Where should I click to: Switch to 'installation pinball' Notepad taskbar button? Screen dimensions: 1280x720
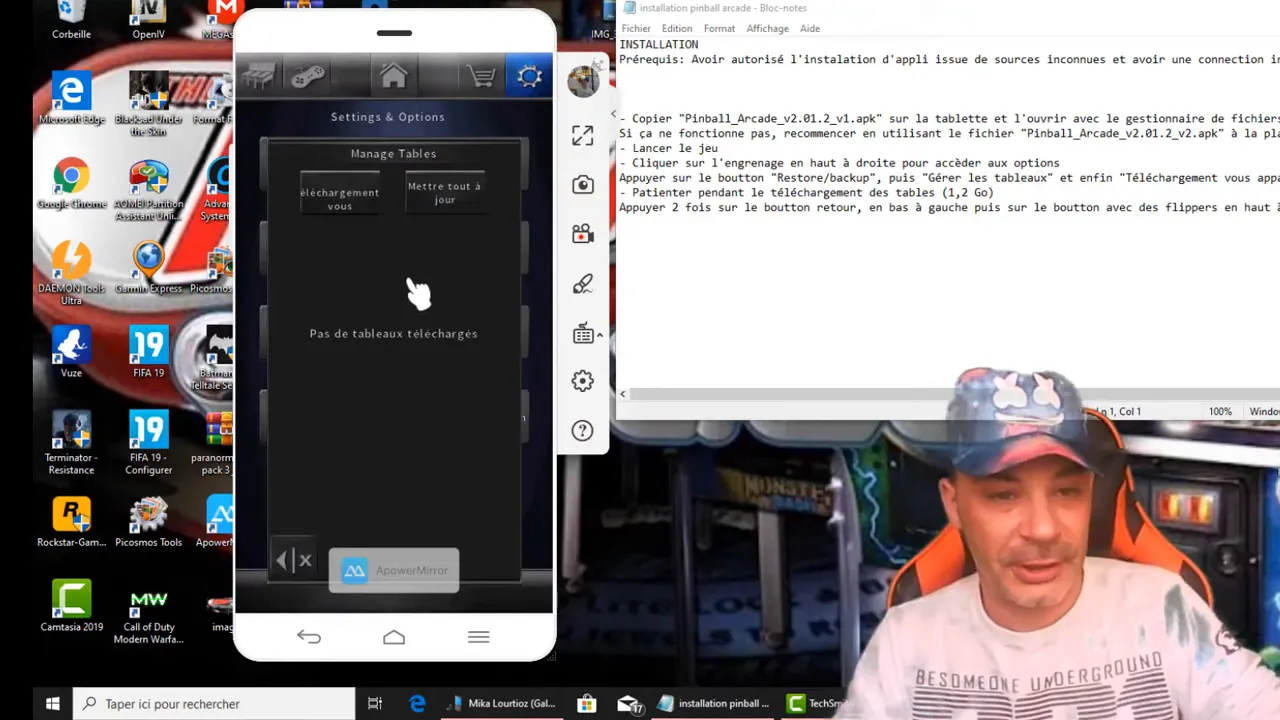714,704
